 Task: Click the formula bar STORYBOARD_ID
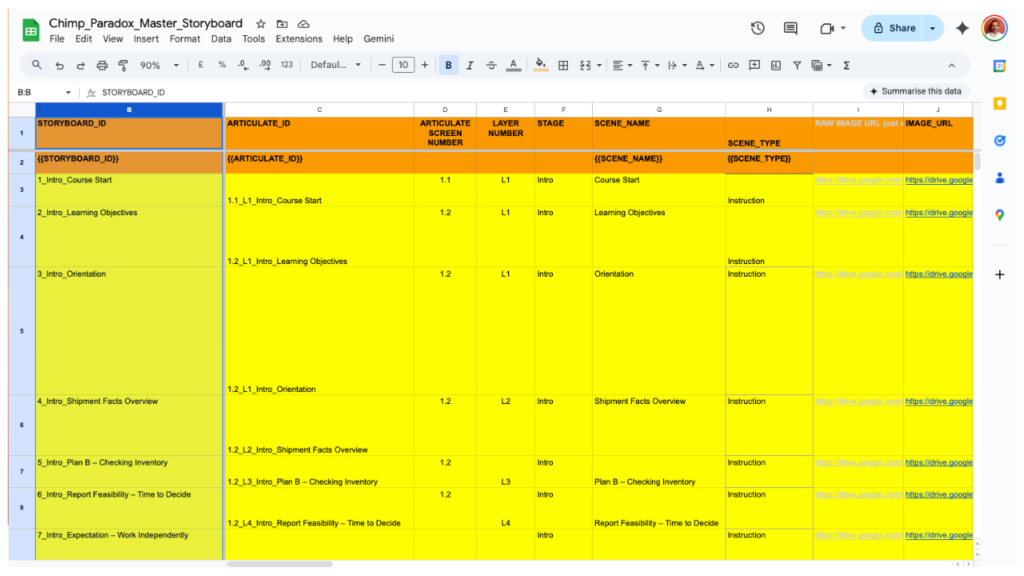133,93
